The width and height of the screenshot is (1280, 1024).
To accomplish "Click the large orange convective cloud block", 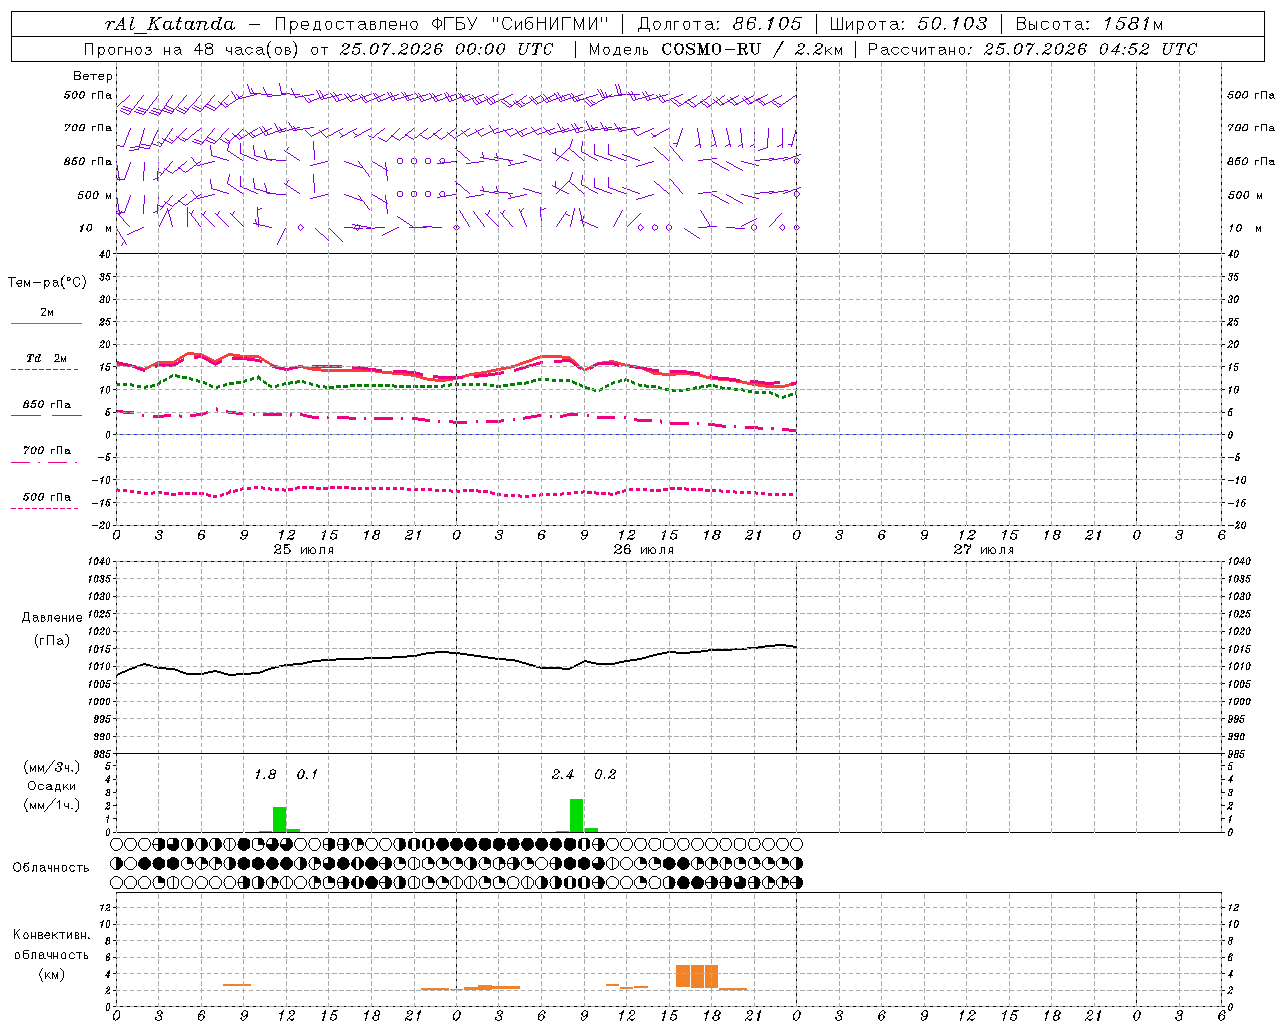I will pyautogui.click(x=697, y=976).
